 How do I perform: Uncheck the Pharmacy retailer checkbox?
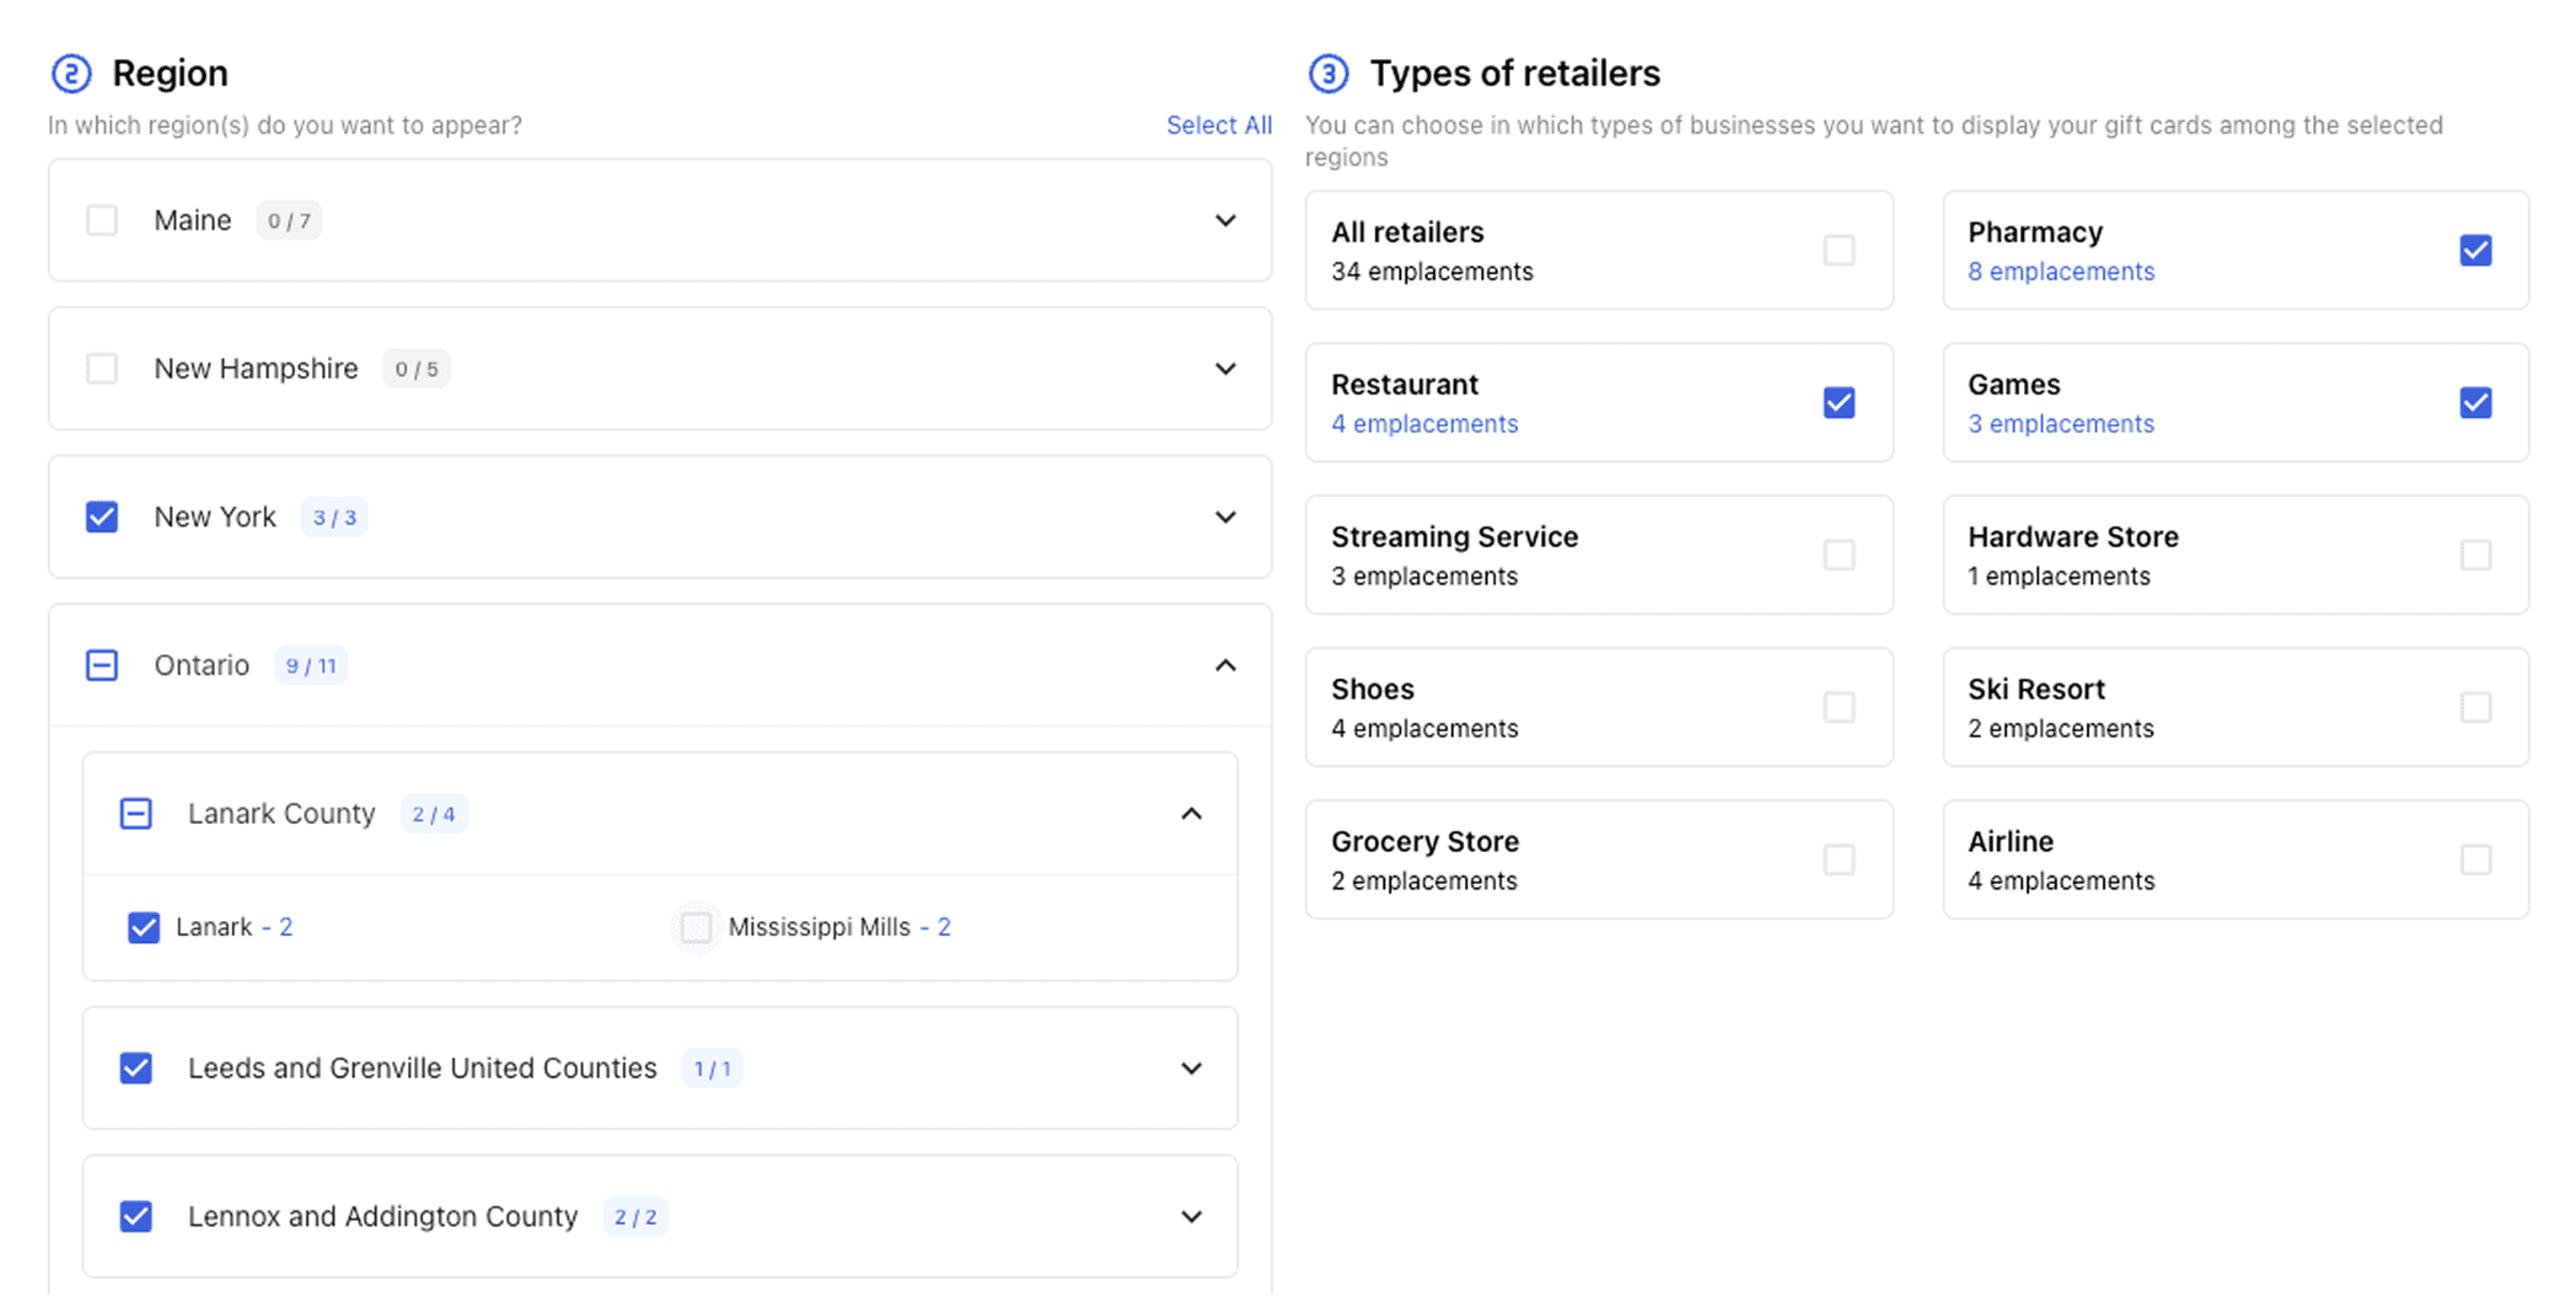point(2476,250)
